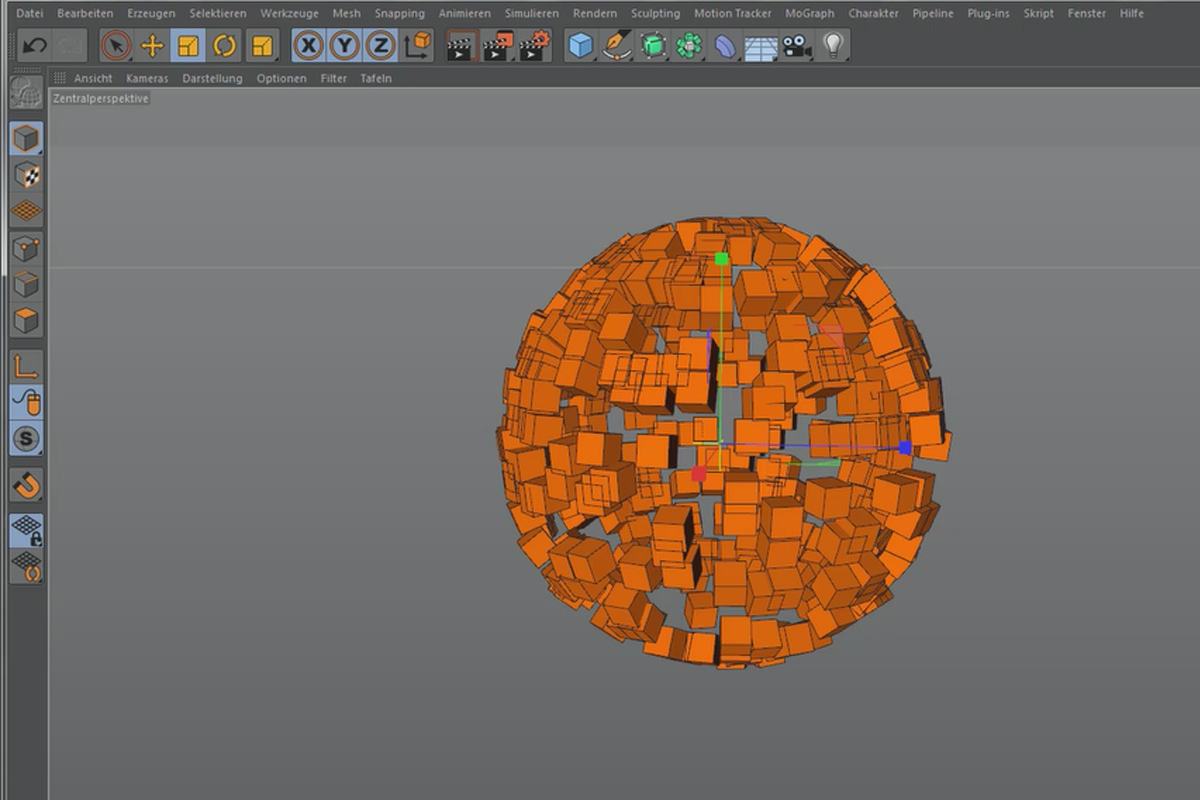Click the Make Editable icon
1200x800 pixels.
pyautogui.click(x=26, y=92)
